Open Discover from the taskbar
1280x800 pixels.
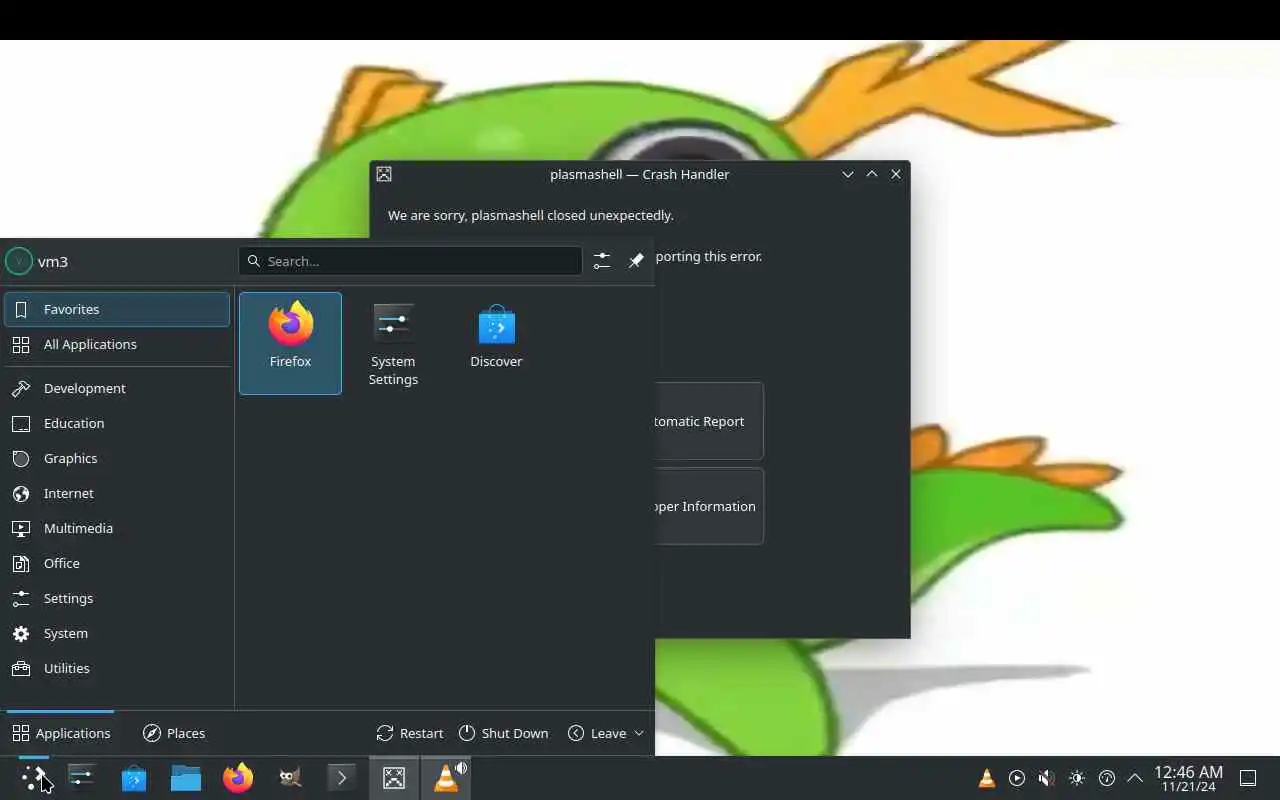pyautogui.click(x=134, y=778)
